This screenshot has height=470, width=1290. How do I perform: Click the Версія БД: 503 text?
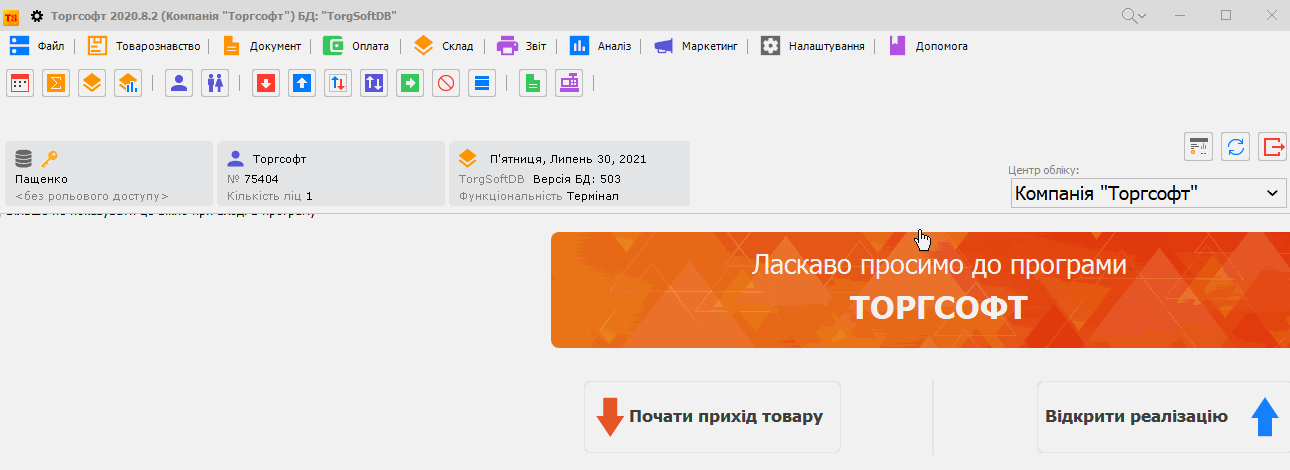577,179
